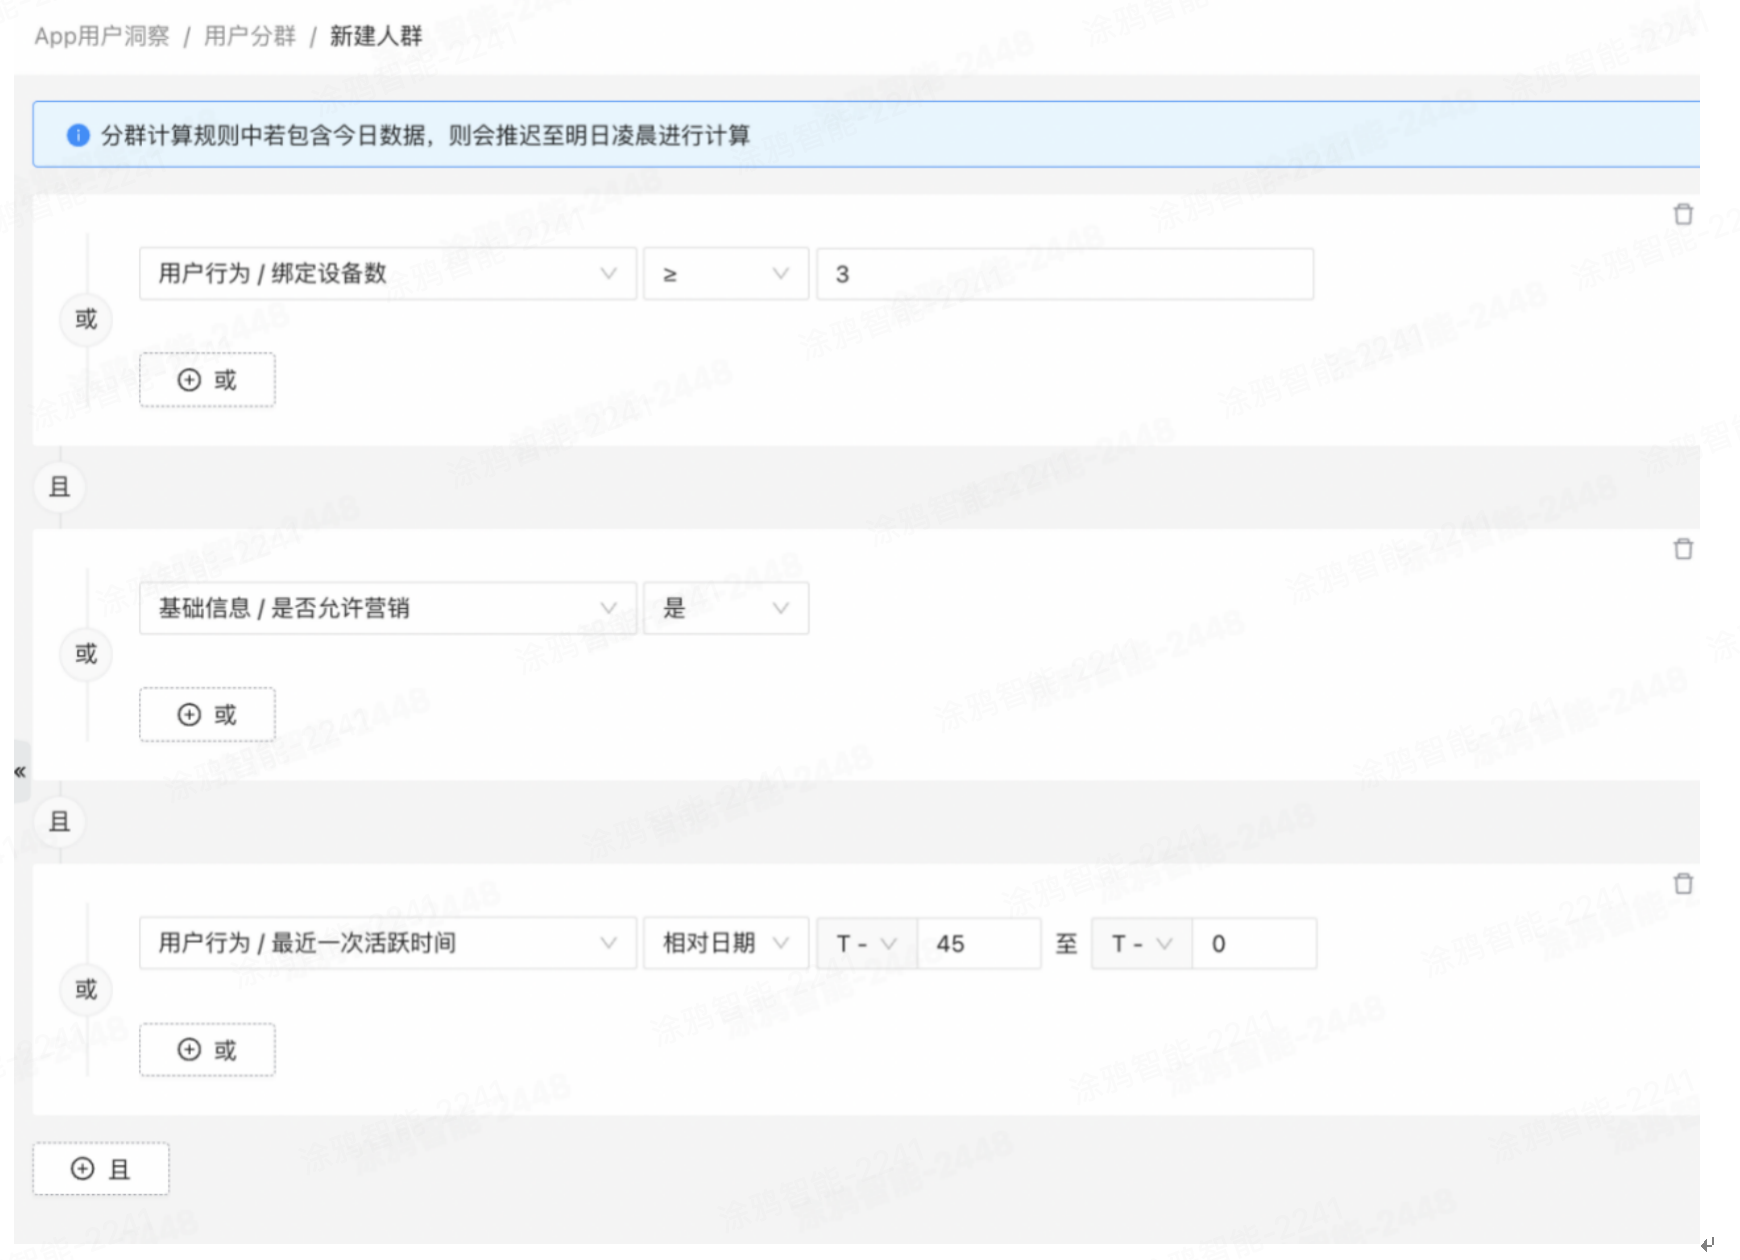Open 基础信息 / 是否允许营销 dropdown

[388, 608]
